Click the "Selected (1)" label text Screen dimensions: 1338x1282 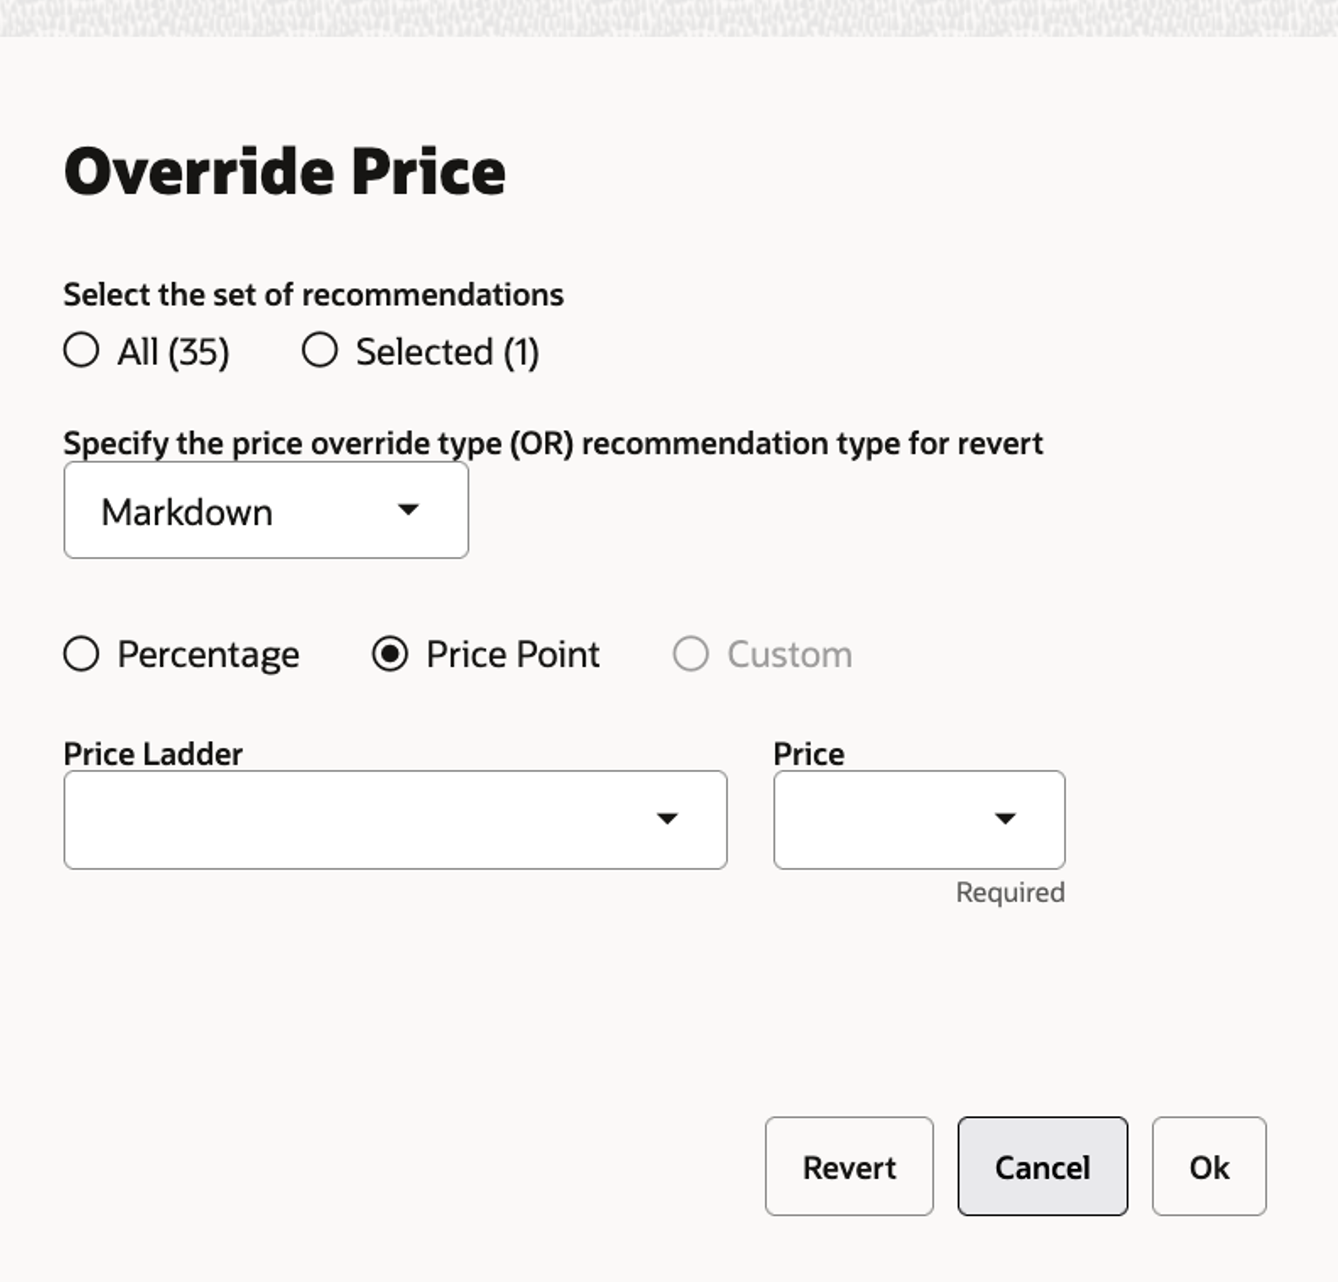point(447,352)
